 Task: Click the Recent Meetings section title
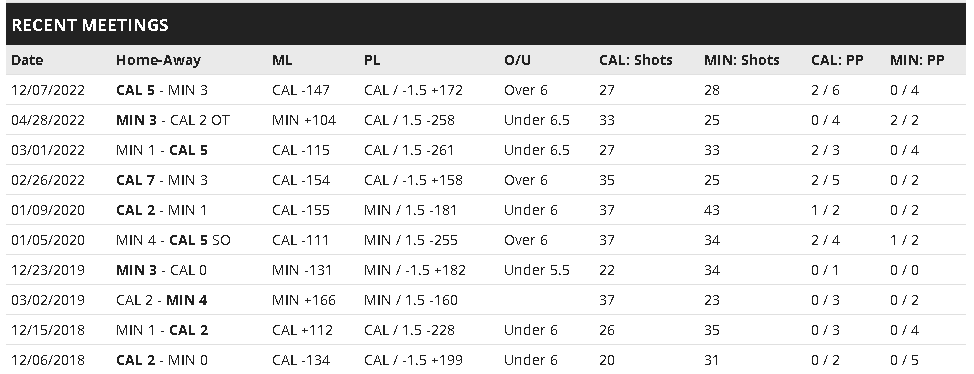pyautogui.click(x=90, y=25)
